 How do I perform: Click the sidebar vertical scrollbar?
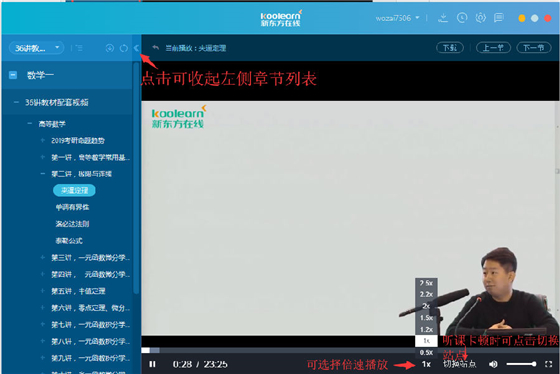136,178
